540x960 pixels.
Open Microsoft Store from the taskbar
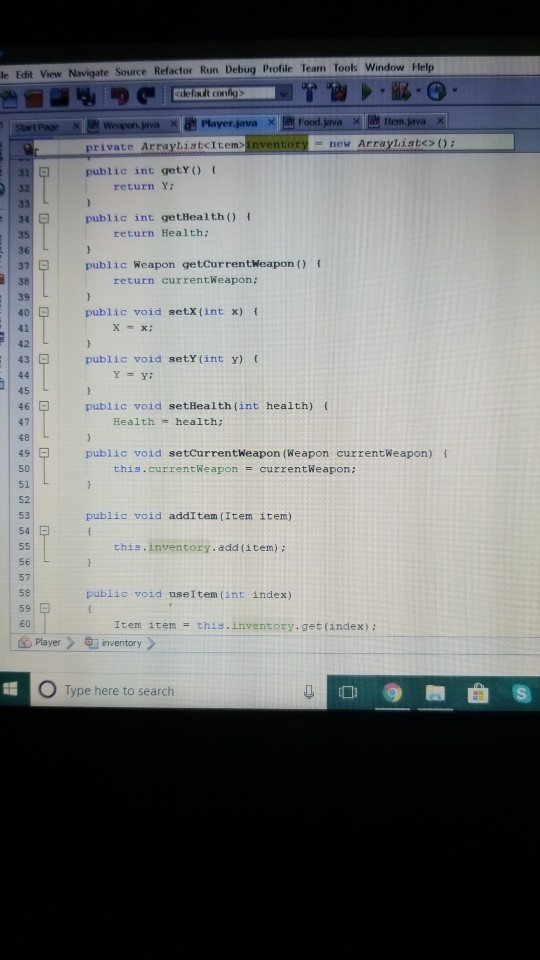click(x=478, y=692)
